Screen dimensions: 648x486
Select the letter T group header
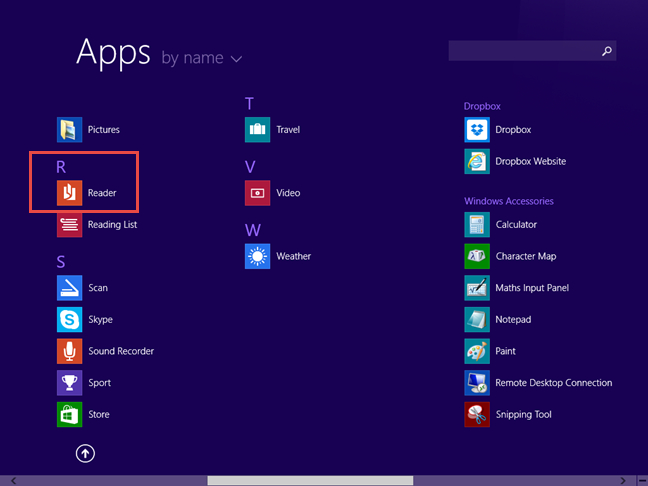pyautogui.click(x=249, y=104)
